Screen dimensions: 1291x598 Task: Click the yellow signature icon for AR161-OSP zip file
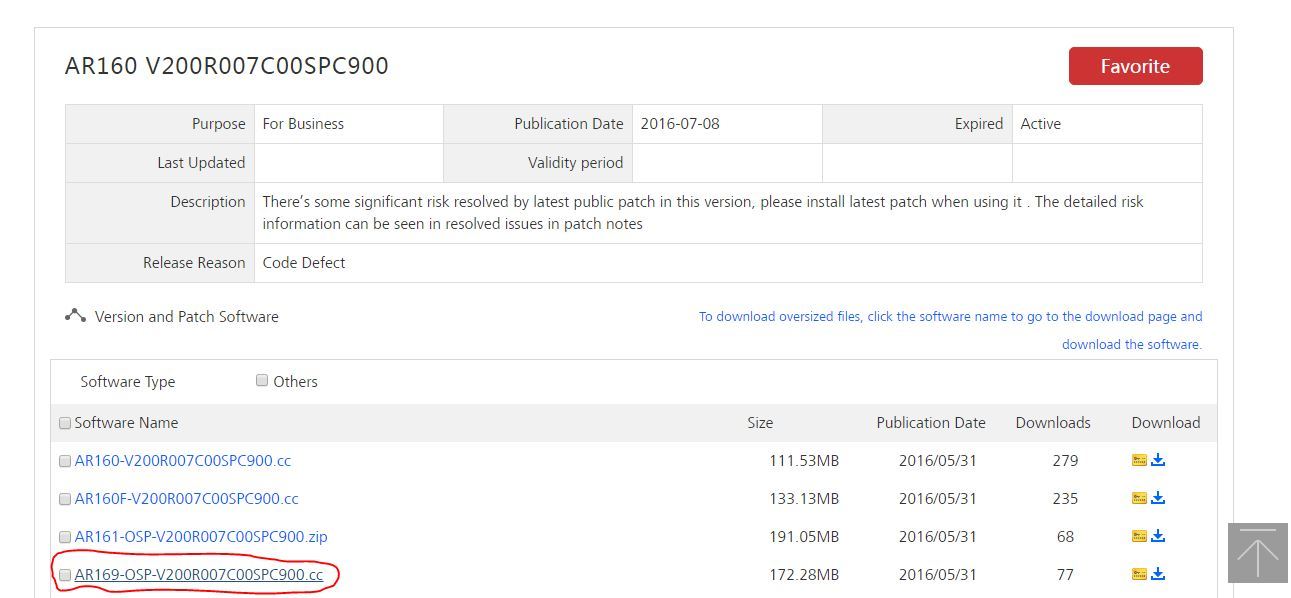[1139, 536]
